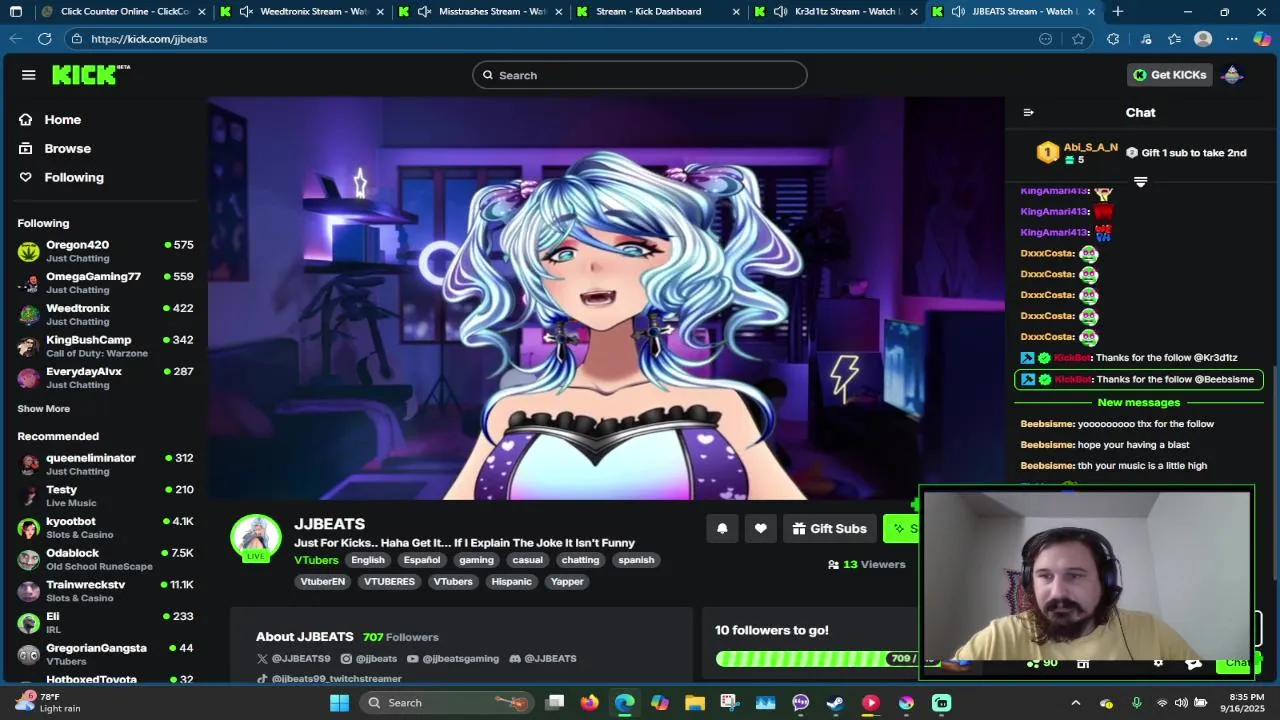Switch to Weedtronix Stream tab
The height and width of the screenshot is (720, 1280).
coord(301,12)
